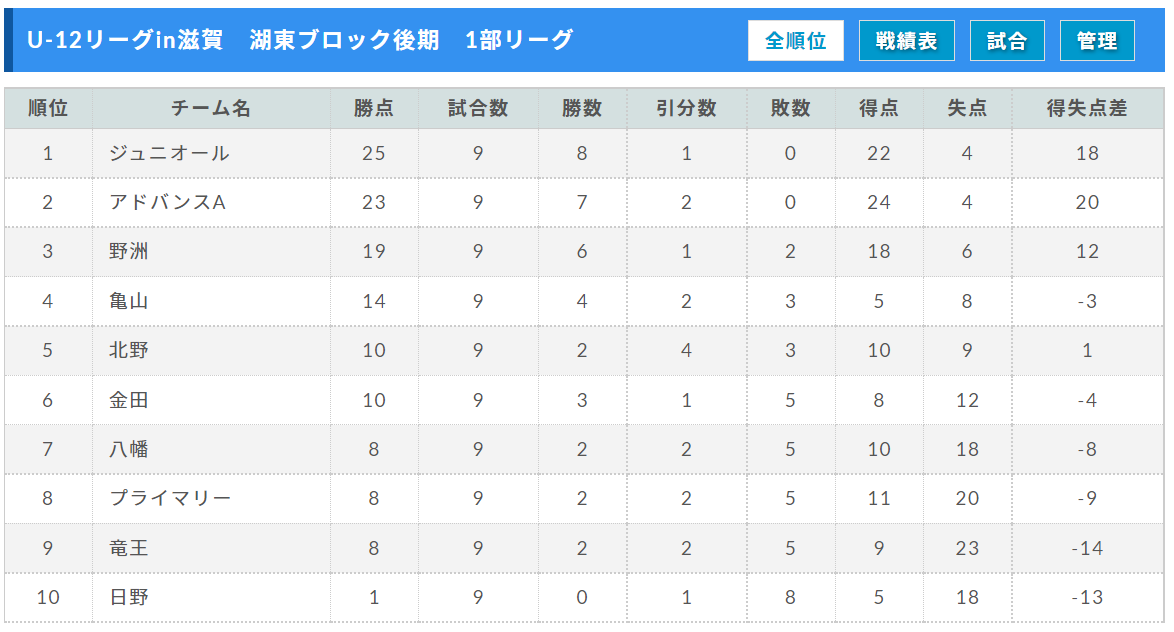Select the 全順位 tab
Viewport: 1174px width, 632px height.
pos(795,40)
